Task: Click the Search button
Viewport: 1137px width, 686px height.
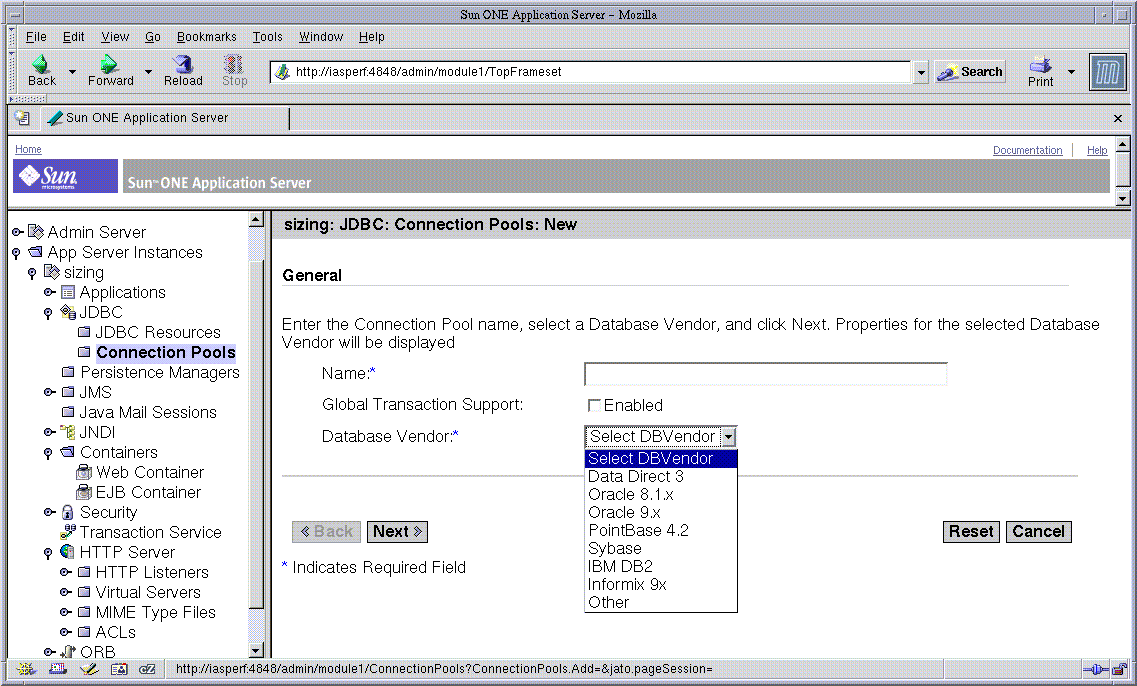Action: [970, 72]
